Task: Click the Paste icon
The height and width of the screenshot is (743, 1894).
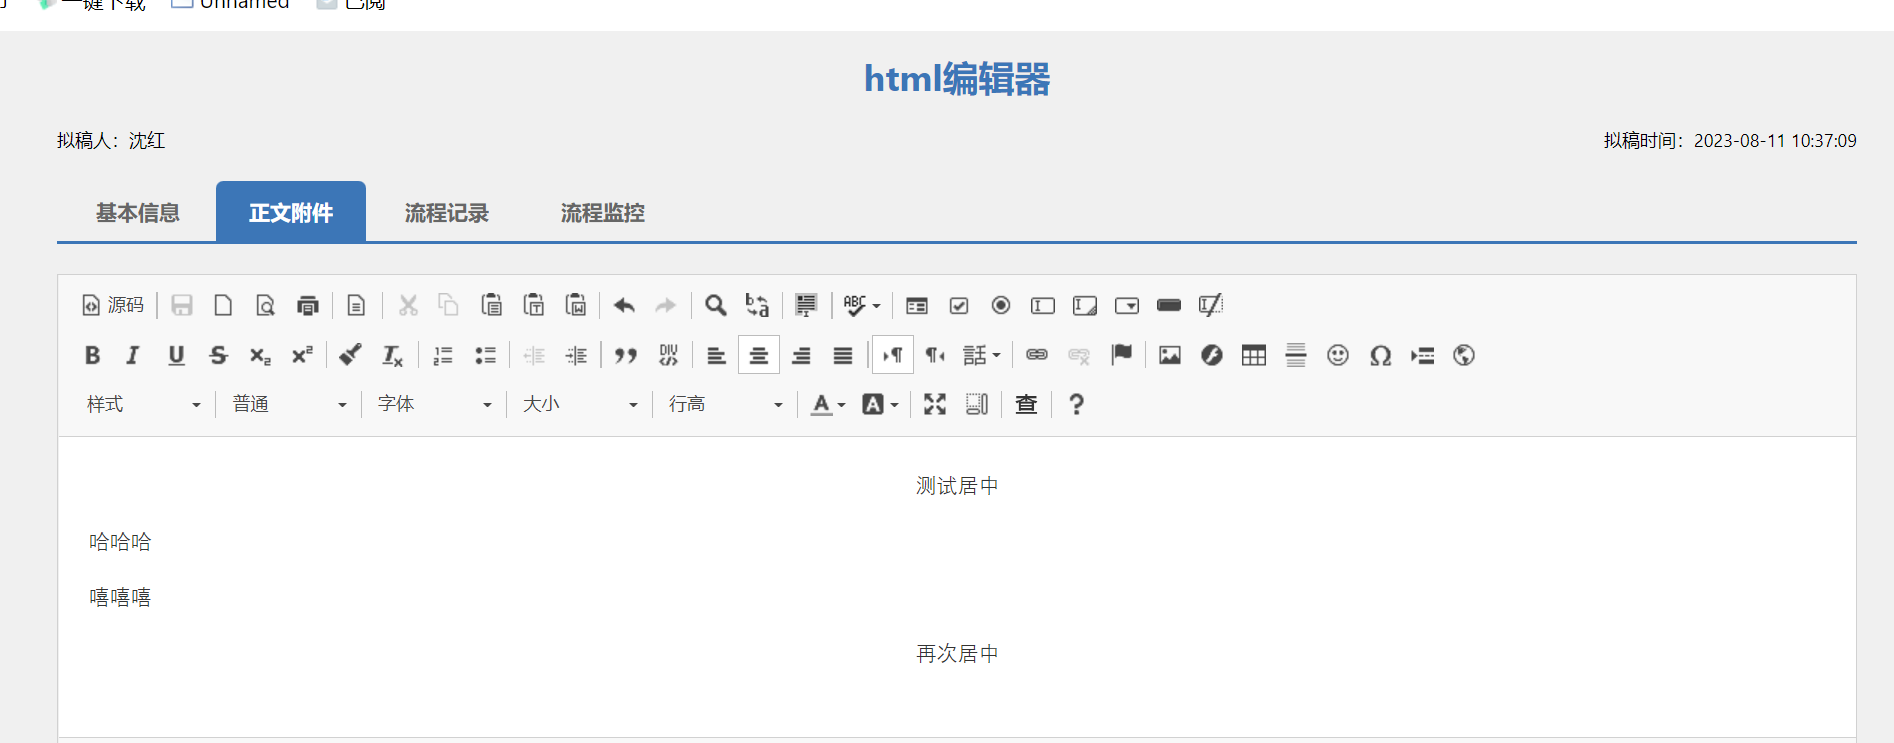Action: click(x=491, y=305)
